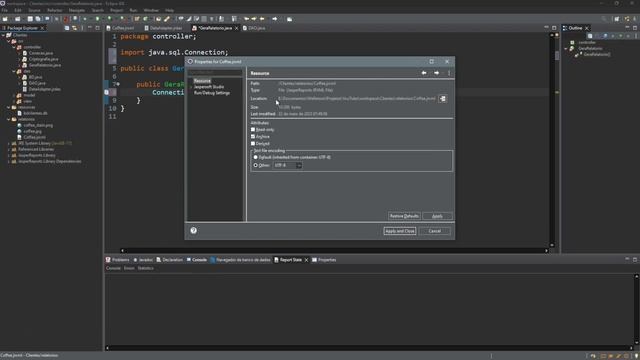This screenshot has width=640, height=360.
Task: Open the Run menu
Action: pos(133,10)
